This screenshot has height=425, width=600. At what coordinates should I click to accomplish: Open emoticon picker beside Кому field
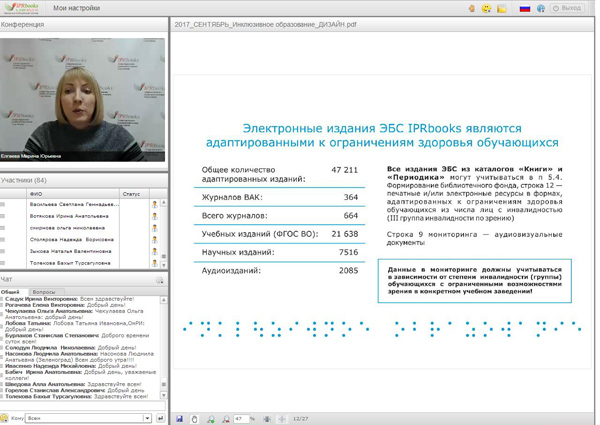pyautogui.click(x=4, y=418)
